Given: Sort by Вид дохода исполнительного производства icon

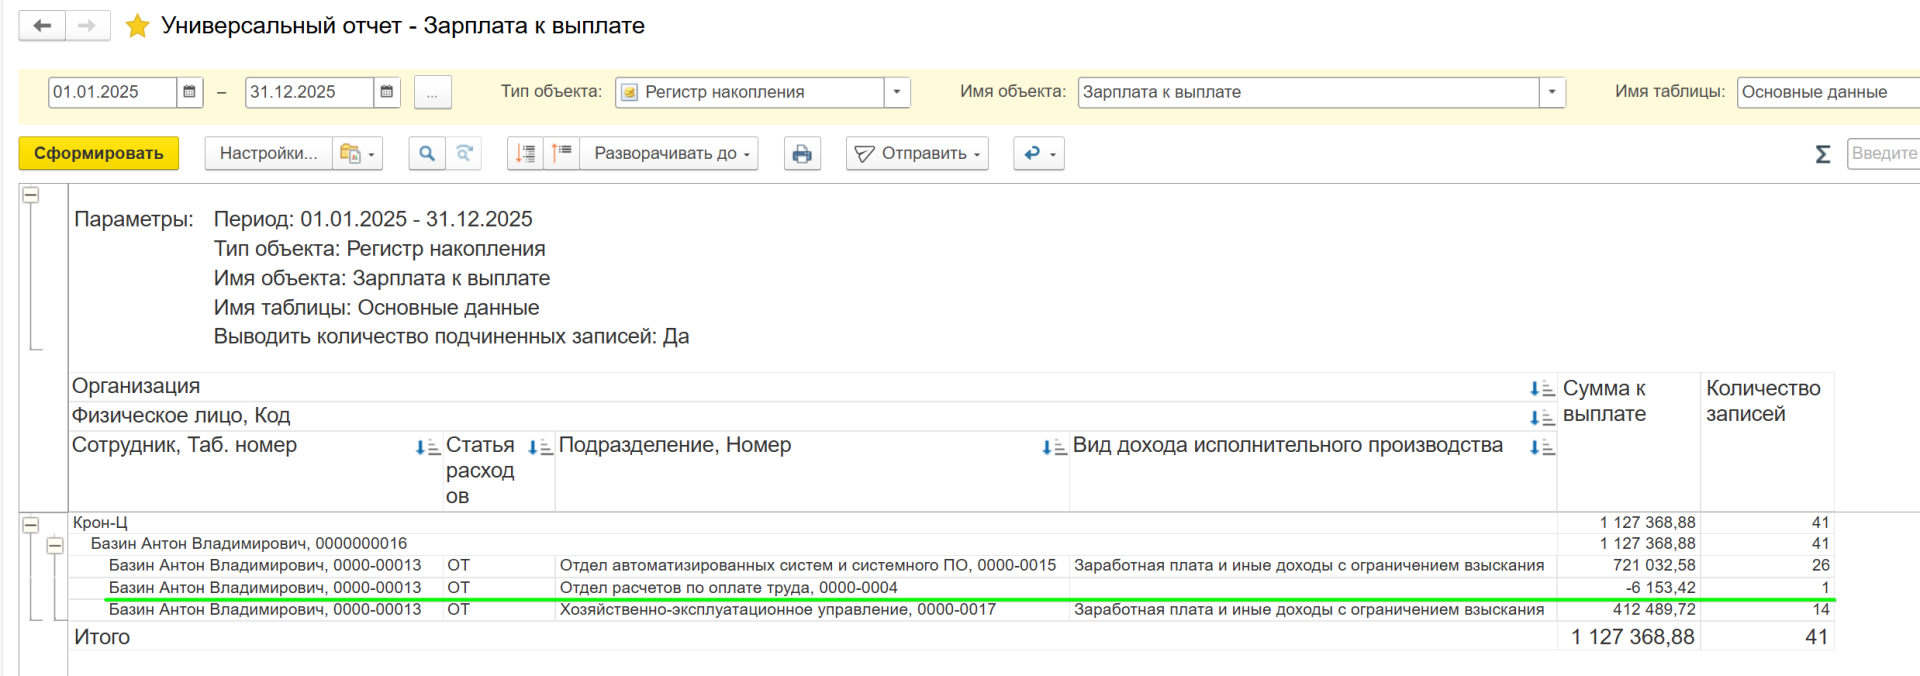Looking at the screenshot, I should pyautogui.click(x=1542, y=447).
